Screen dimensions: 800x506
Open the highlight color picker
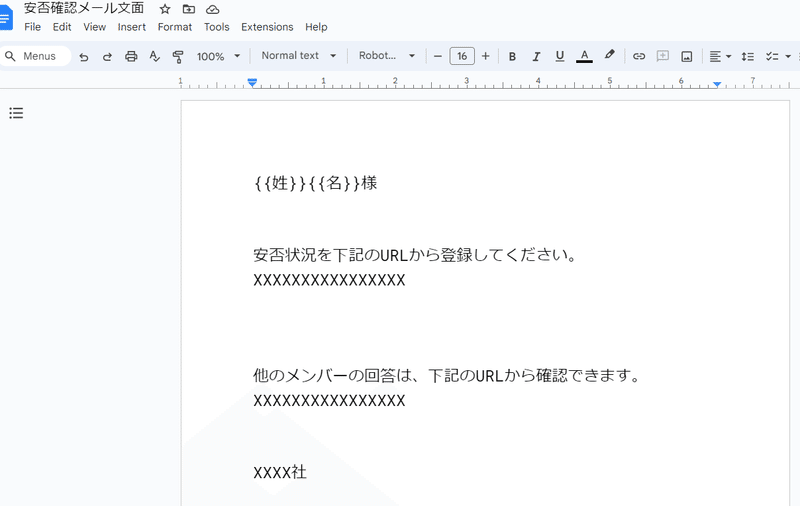coord(609,55)
